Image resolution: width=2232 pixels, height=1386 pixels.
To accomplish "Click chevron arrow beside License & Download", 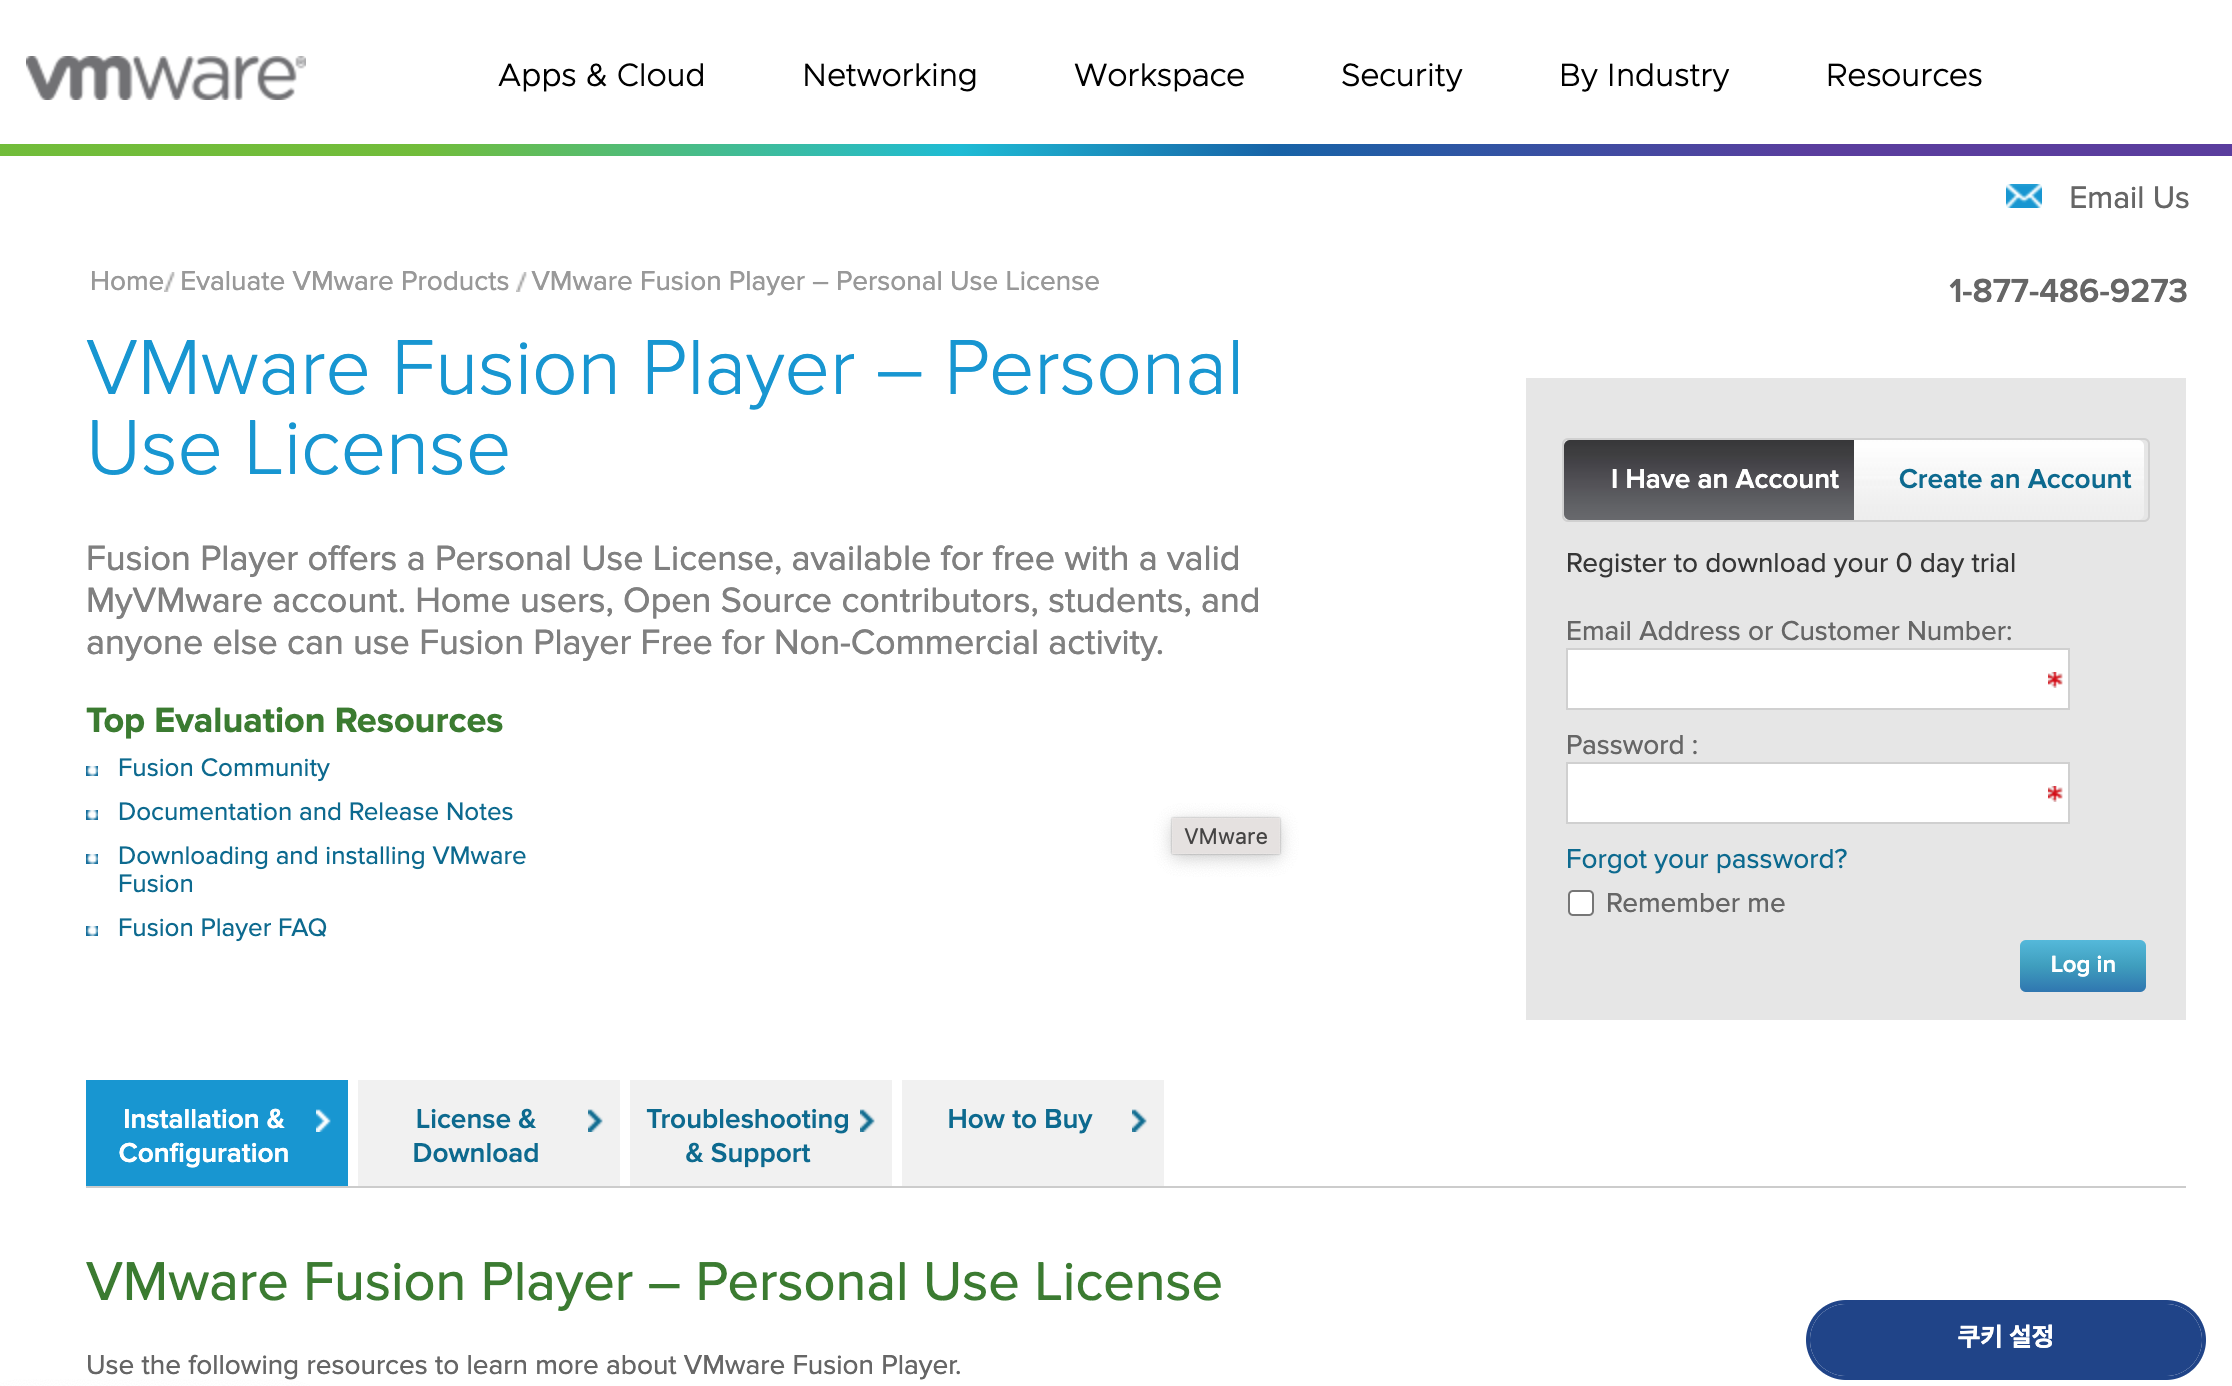I will pyautogui.click(x=594, y=1121).
